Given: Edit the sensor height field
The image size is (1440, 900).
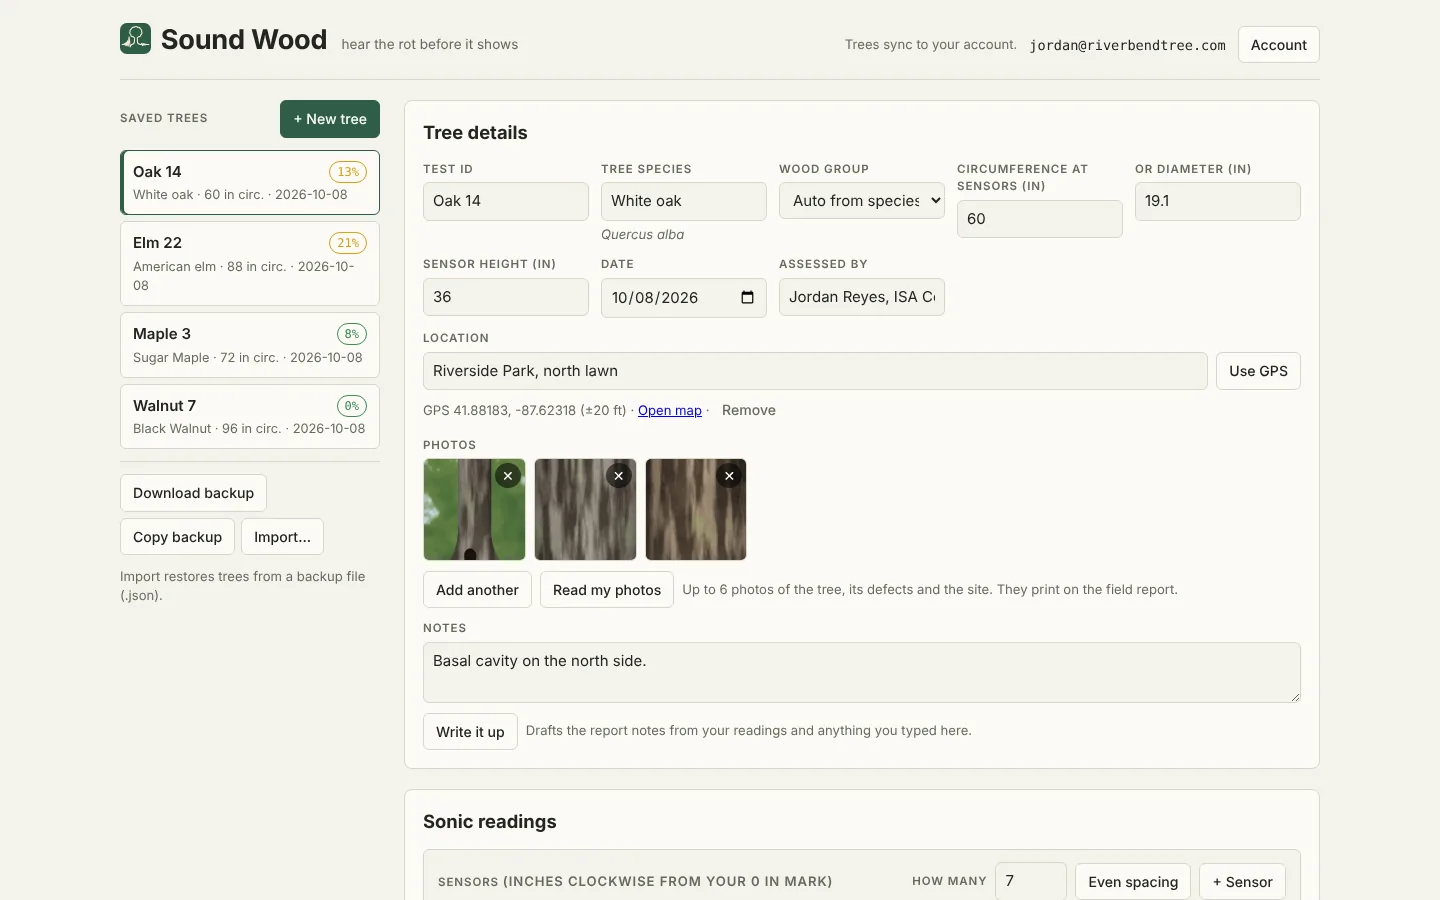Looking at the screenshot, I should (506, 297).
